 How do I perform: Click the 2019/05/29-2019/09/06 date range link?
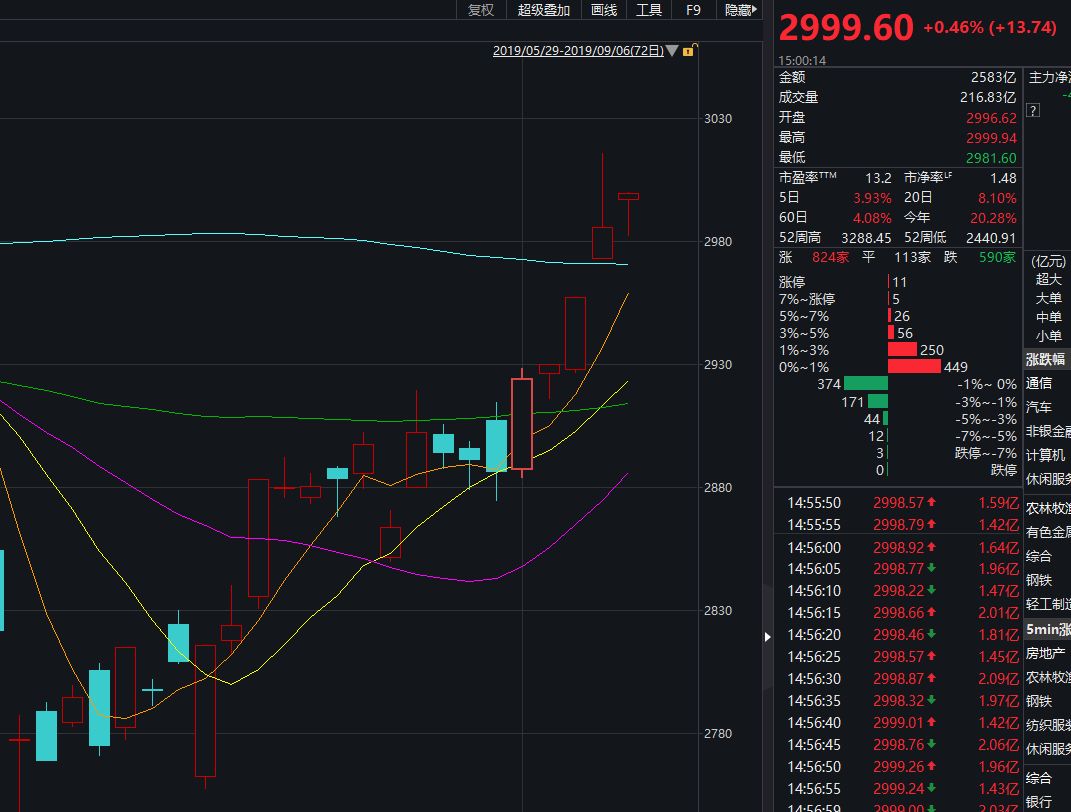pyautogui.click(x=578, y=50)
